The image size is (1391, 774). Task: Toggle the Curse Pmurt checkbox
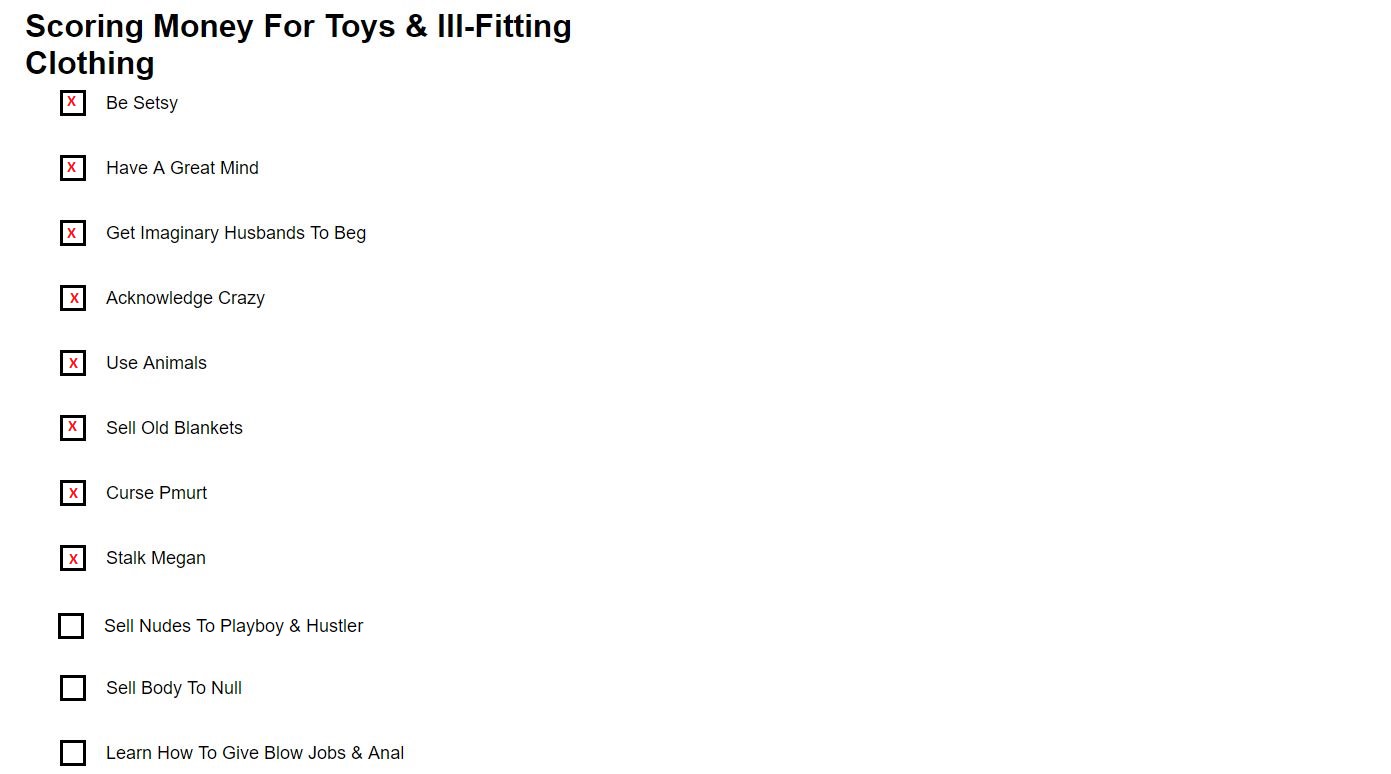click(x=73, y=493)
